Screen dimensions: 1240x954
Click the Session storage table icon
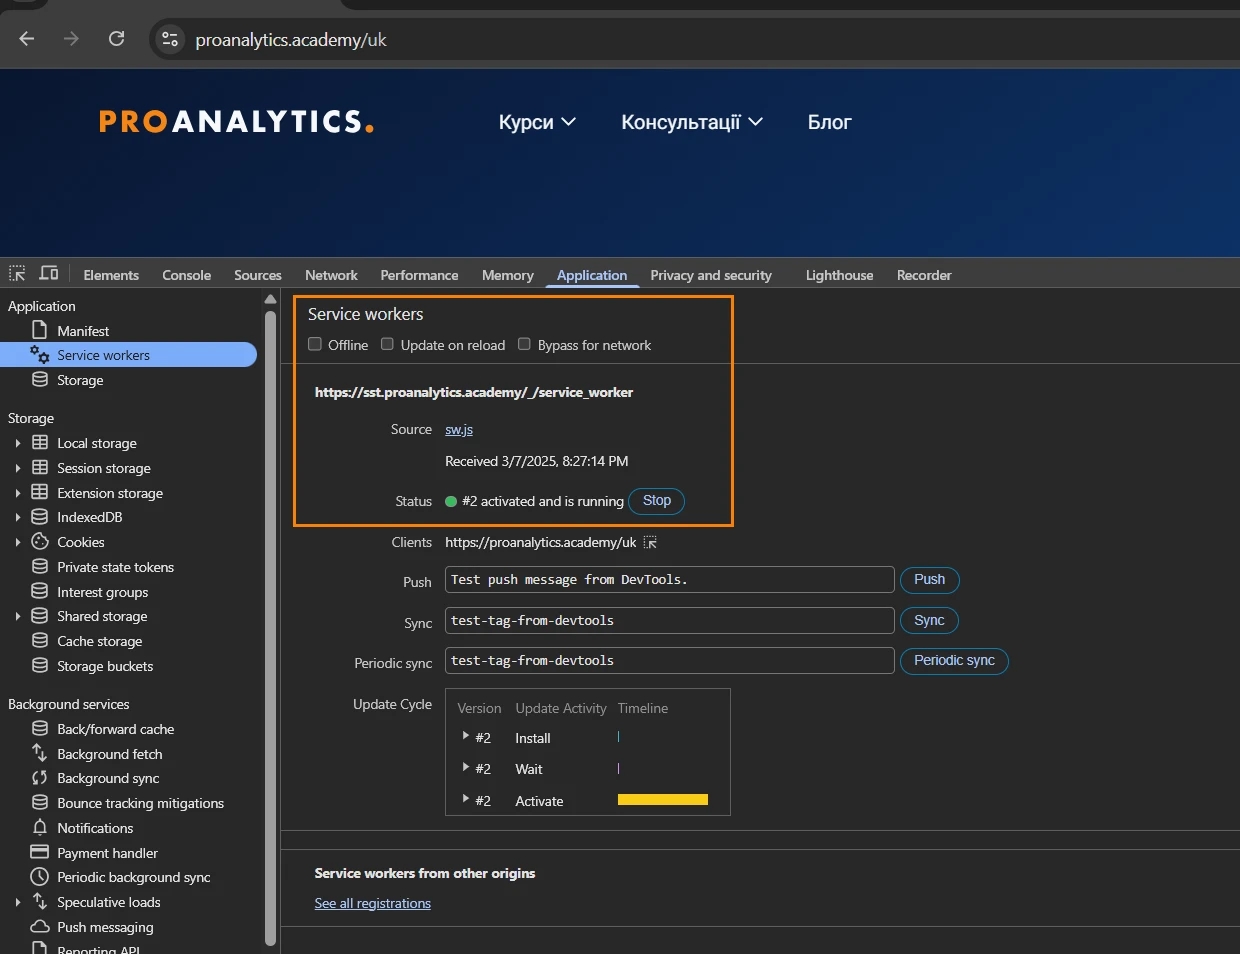point(40,468)
